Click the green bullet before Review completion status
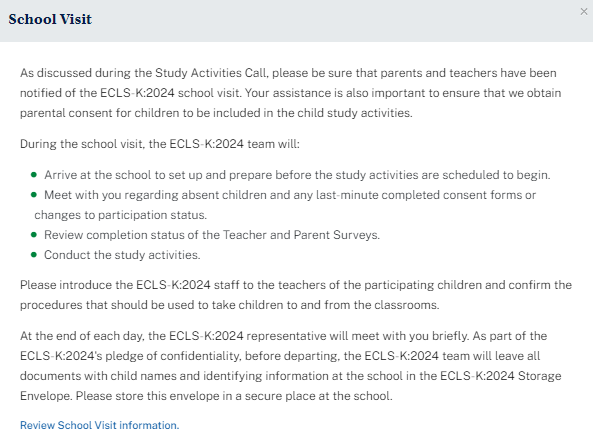 pyautogui.click(x=34, y=235)
